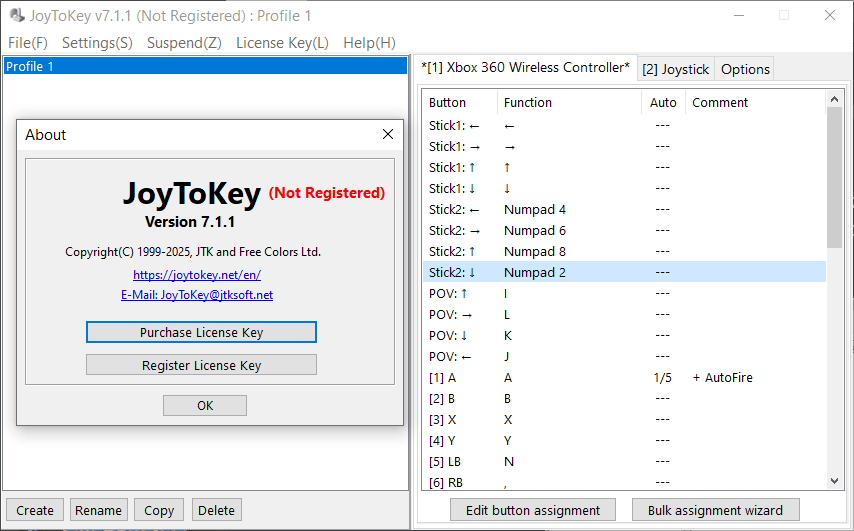Viewport: 854px width, 531px height.
Task: Open the File(F) menu
Action: click(28, 42)
